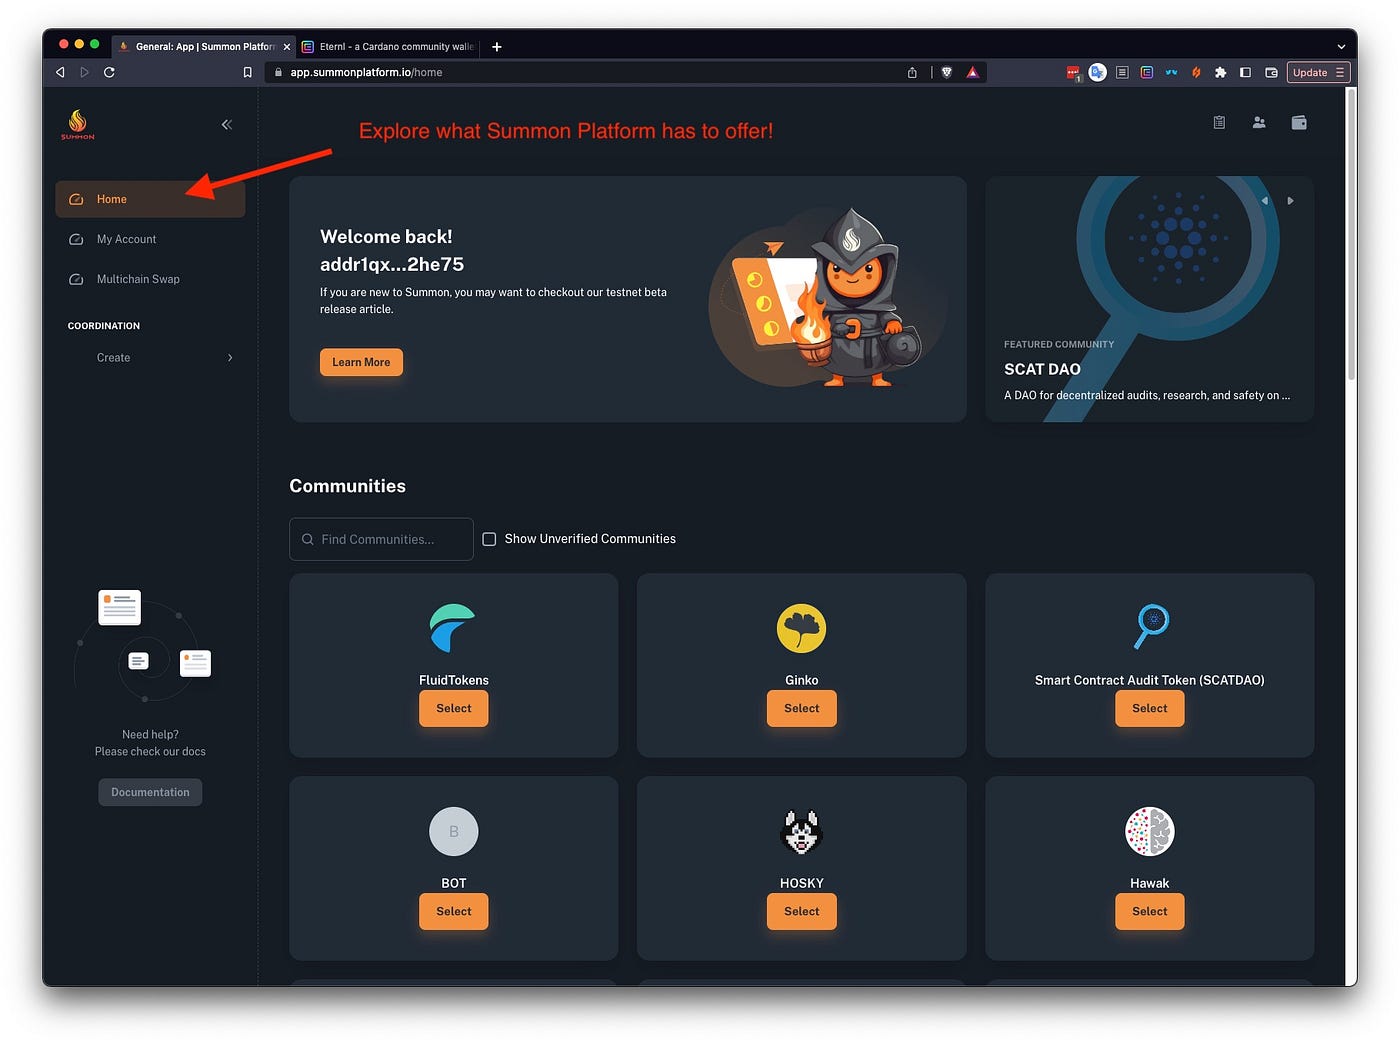Open the wallet icon in page header
Screen dimensions: 1400x1043
tap(1299, 122)
